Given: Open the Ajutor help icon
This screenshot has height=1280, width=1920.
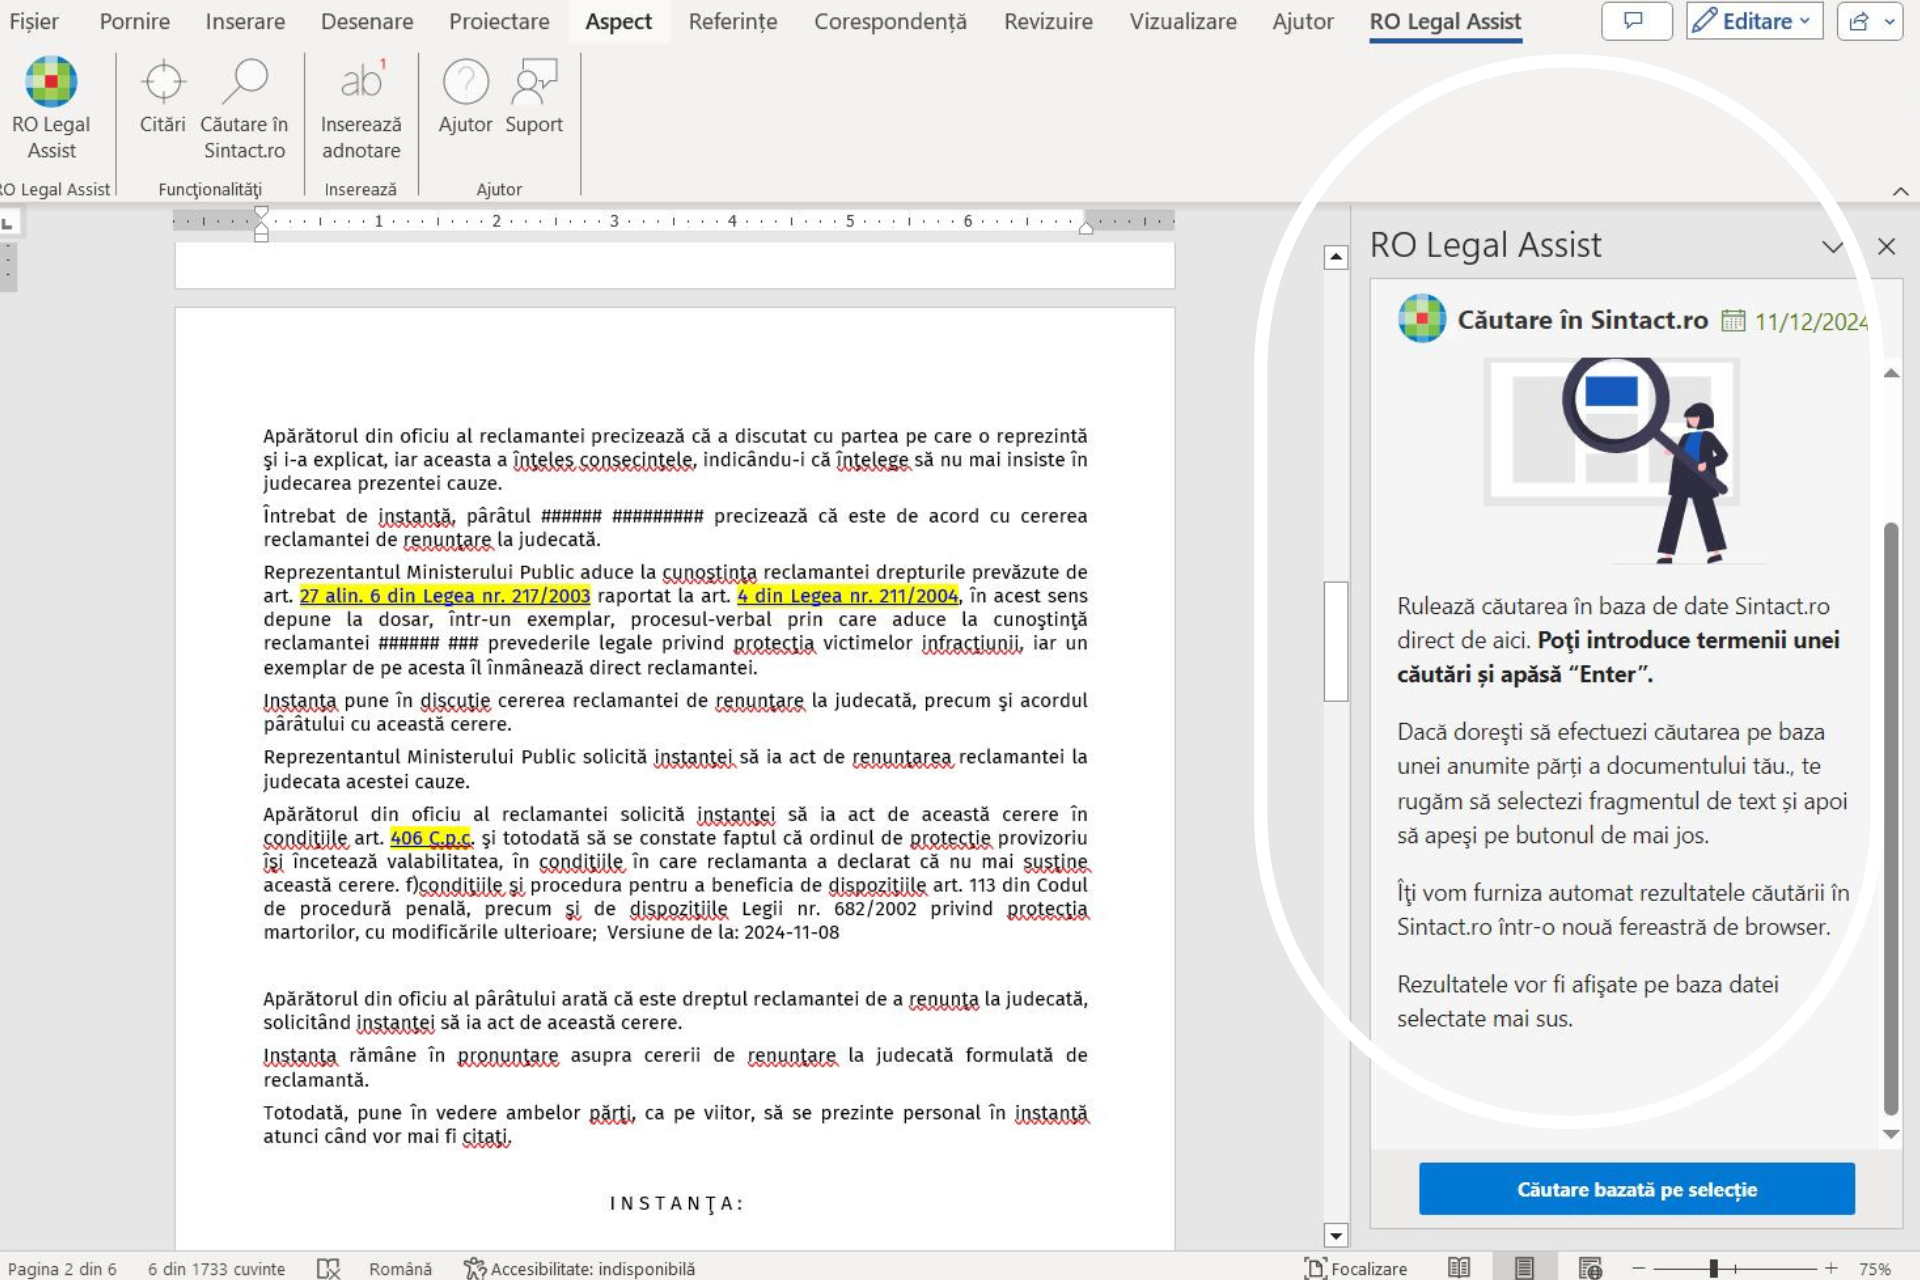Looking at the screenshot, I should click(465, 82).
